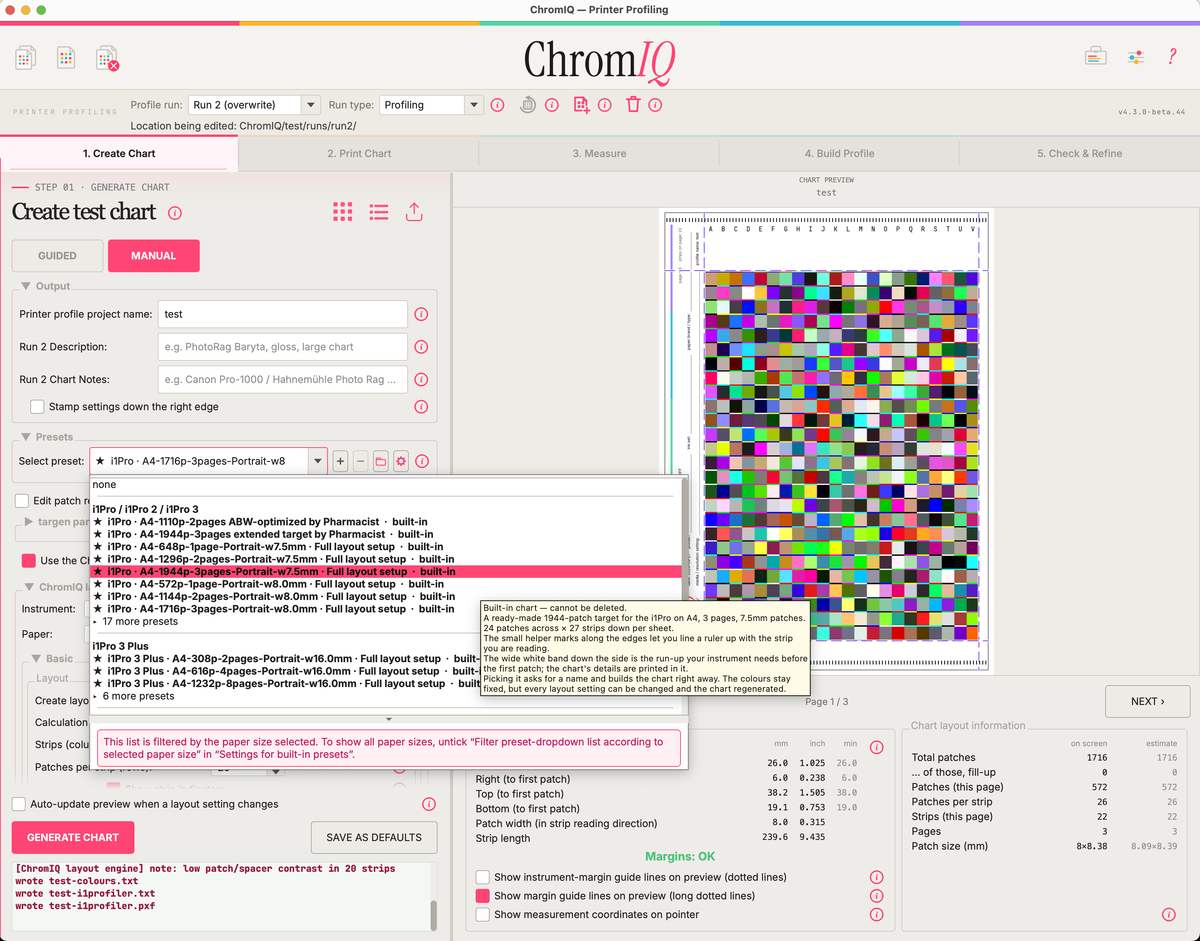The image size is (1200, 941).
Task: Click the remove preset minus button
Action: tap(360, 461)
